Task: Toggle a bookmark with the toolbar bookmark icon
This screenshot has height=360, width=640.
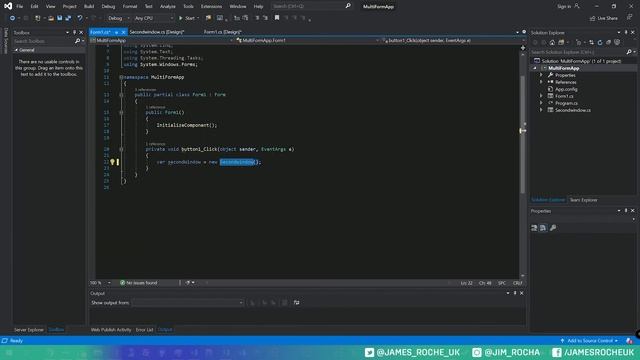Action: point(277,18)
